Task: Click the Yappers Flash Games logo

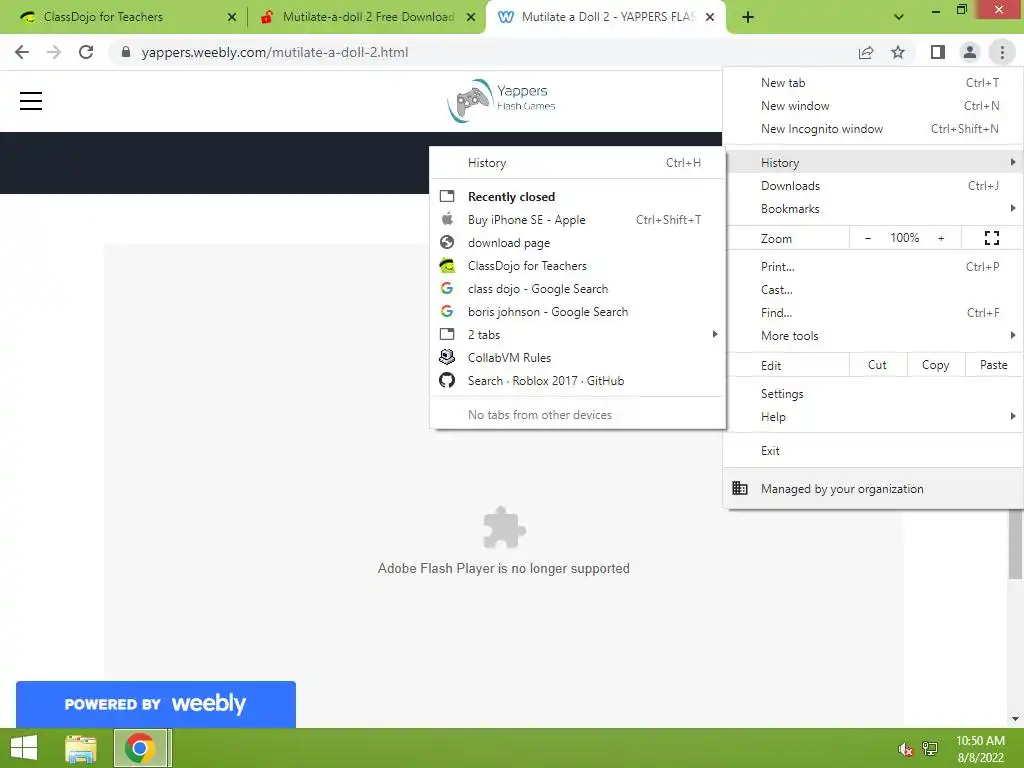Action: tap(502, 100)
